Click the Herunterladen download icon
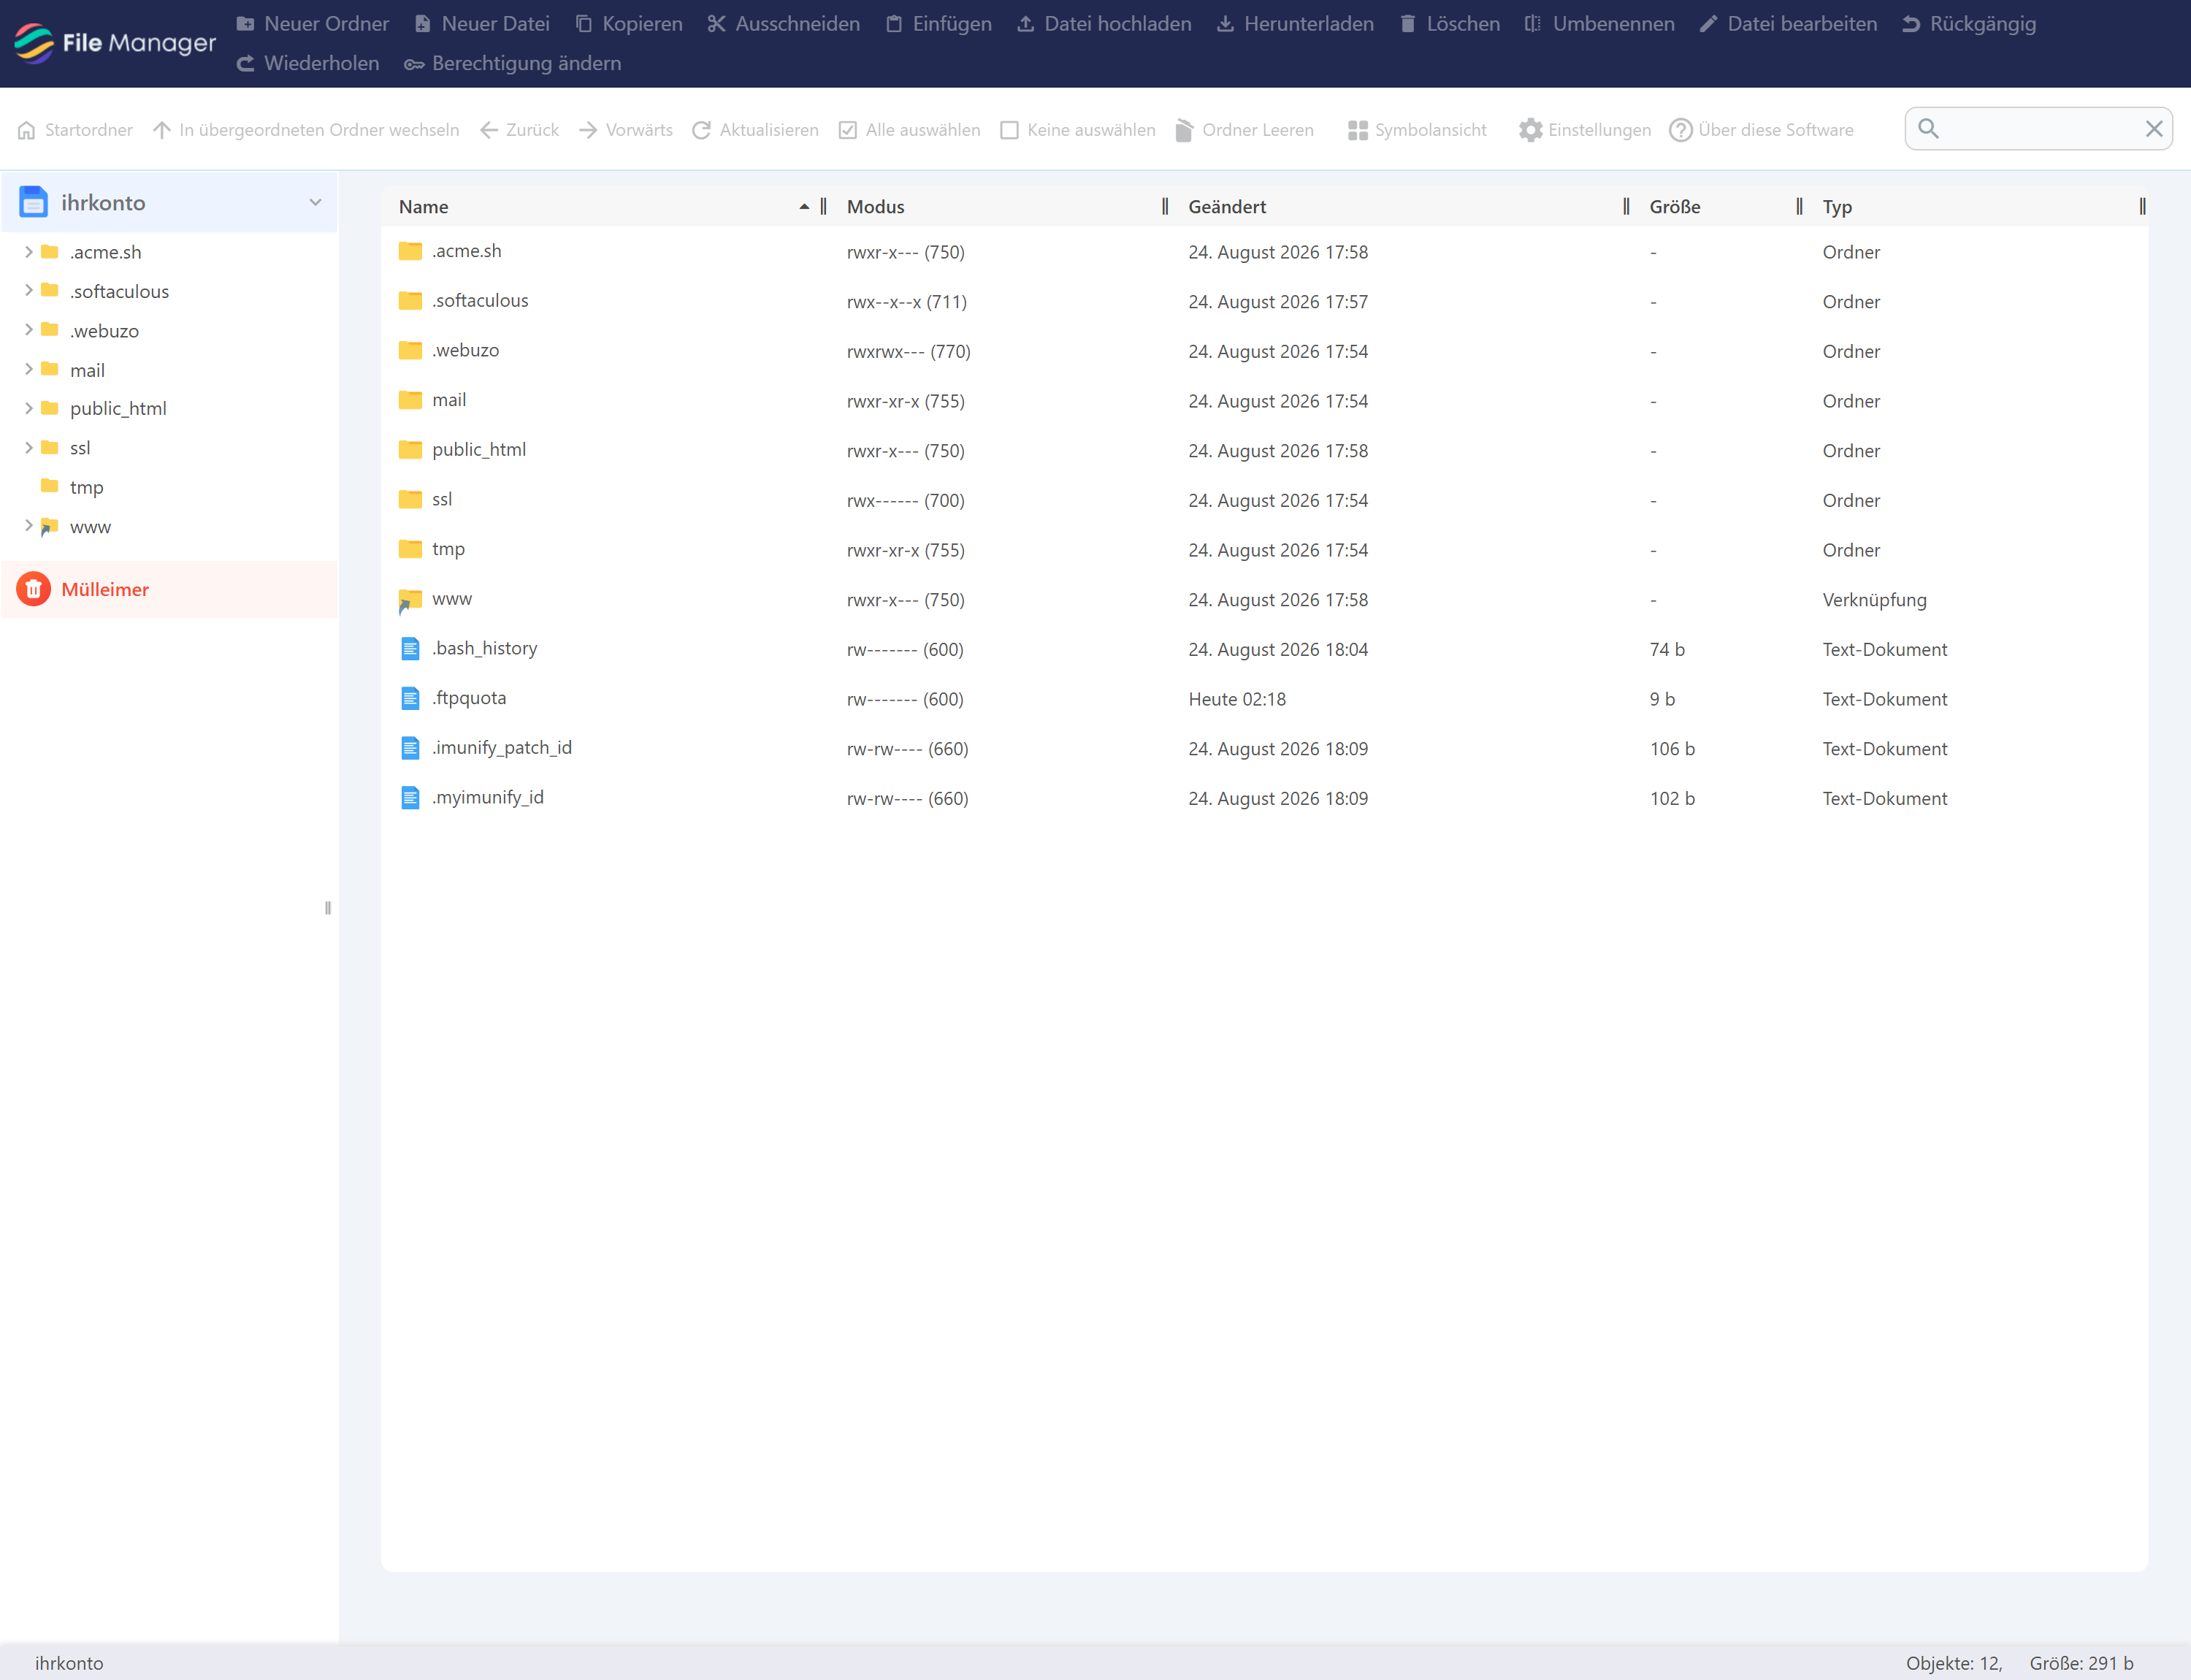The image size is (2191, 1680). (x=1225, y=23)
